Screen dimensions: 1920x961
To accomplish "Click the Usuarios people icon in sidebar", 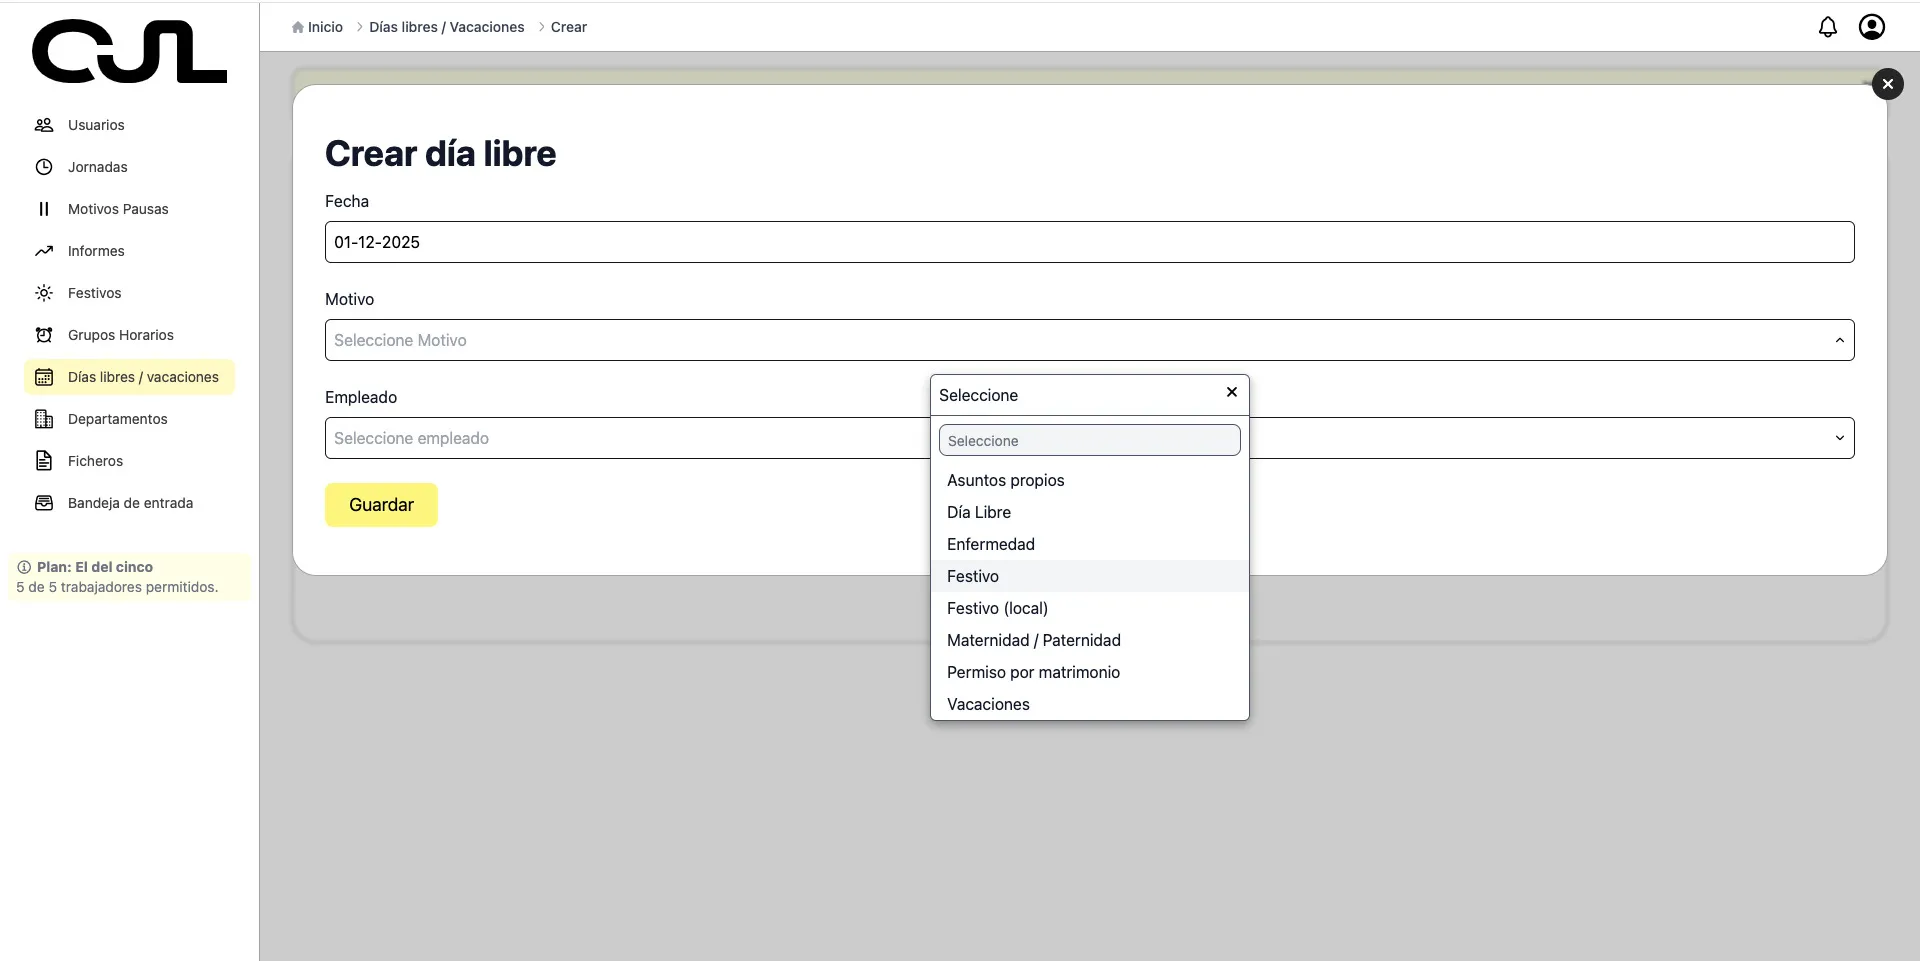I will pos(44,125).
